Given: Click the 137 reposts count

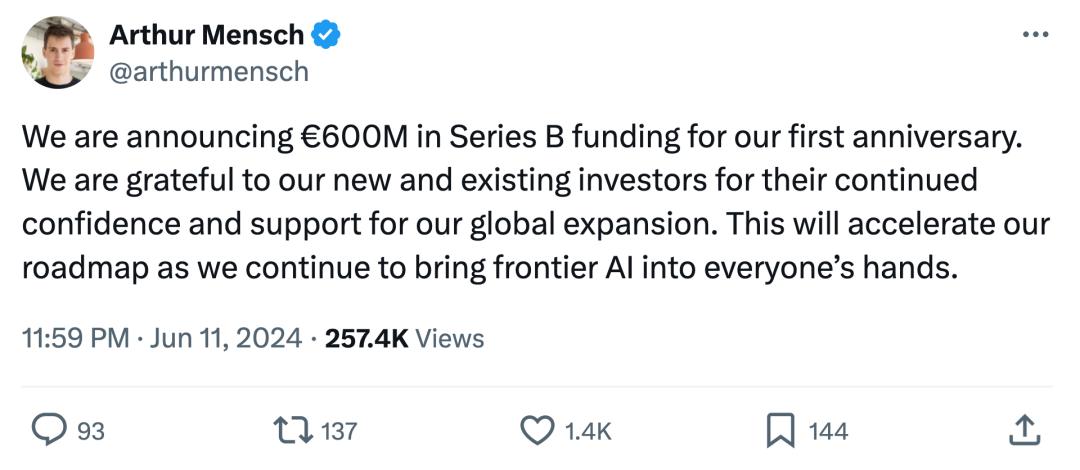Looking at the screenshot, I should (x=339, y=431).
